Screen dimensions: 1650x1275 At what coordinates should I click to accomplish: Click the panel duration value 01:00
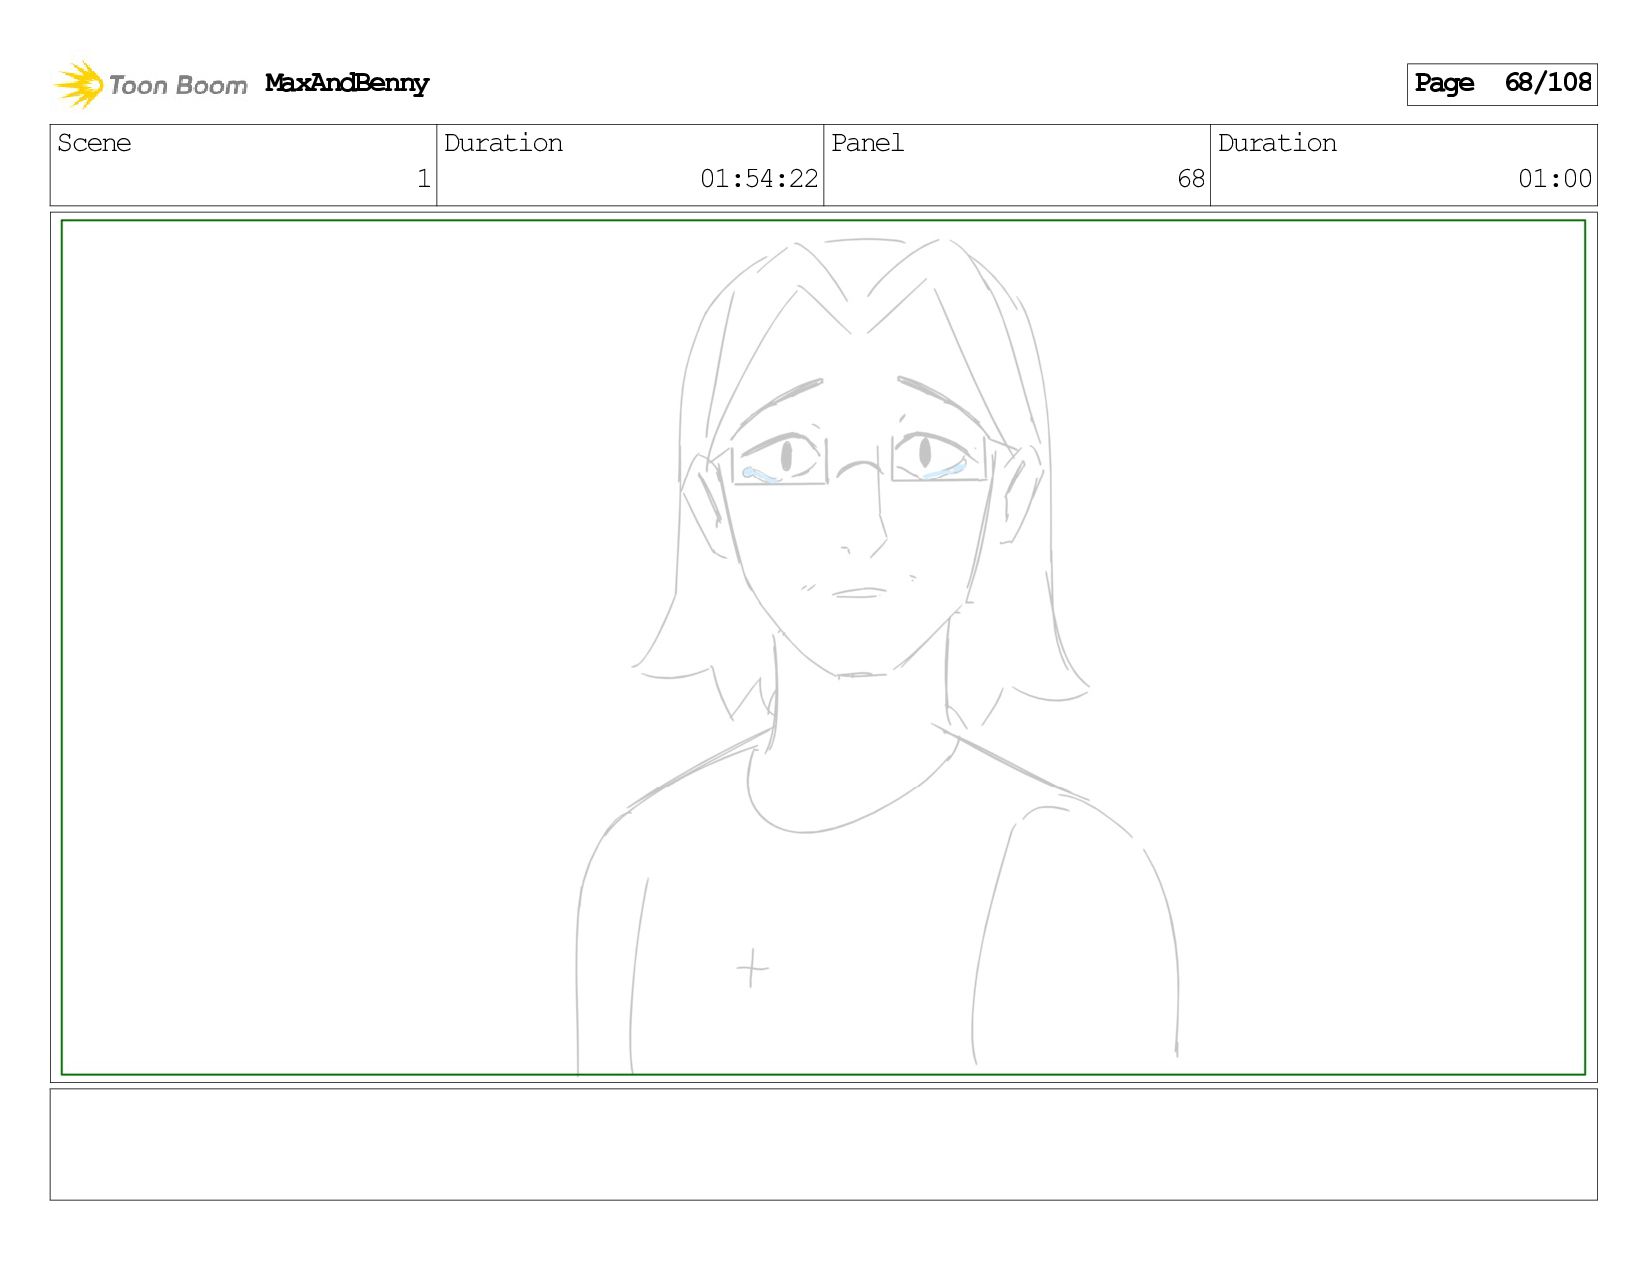(1555, 179)
